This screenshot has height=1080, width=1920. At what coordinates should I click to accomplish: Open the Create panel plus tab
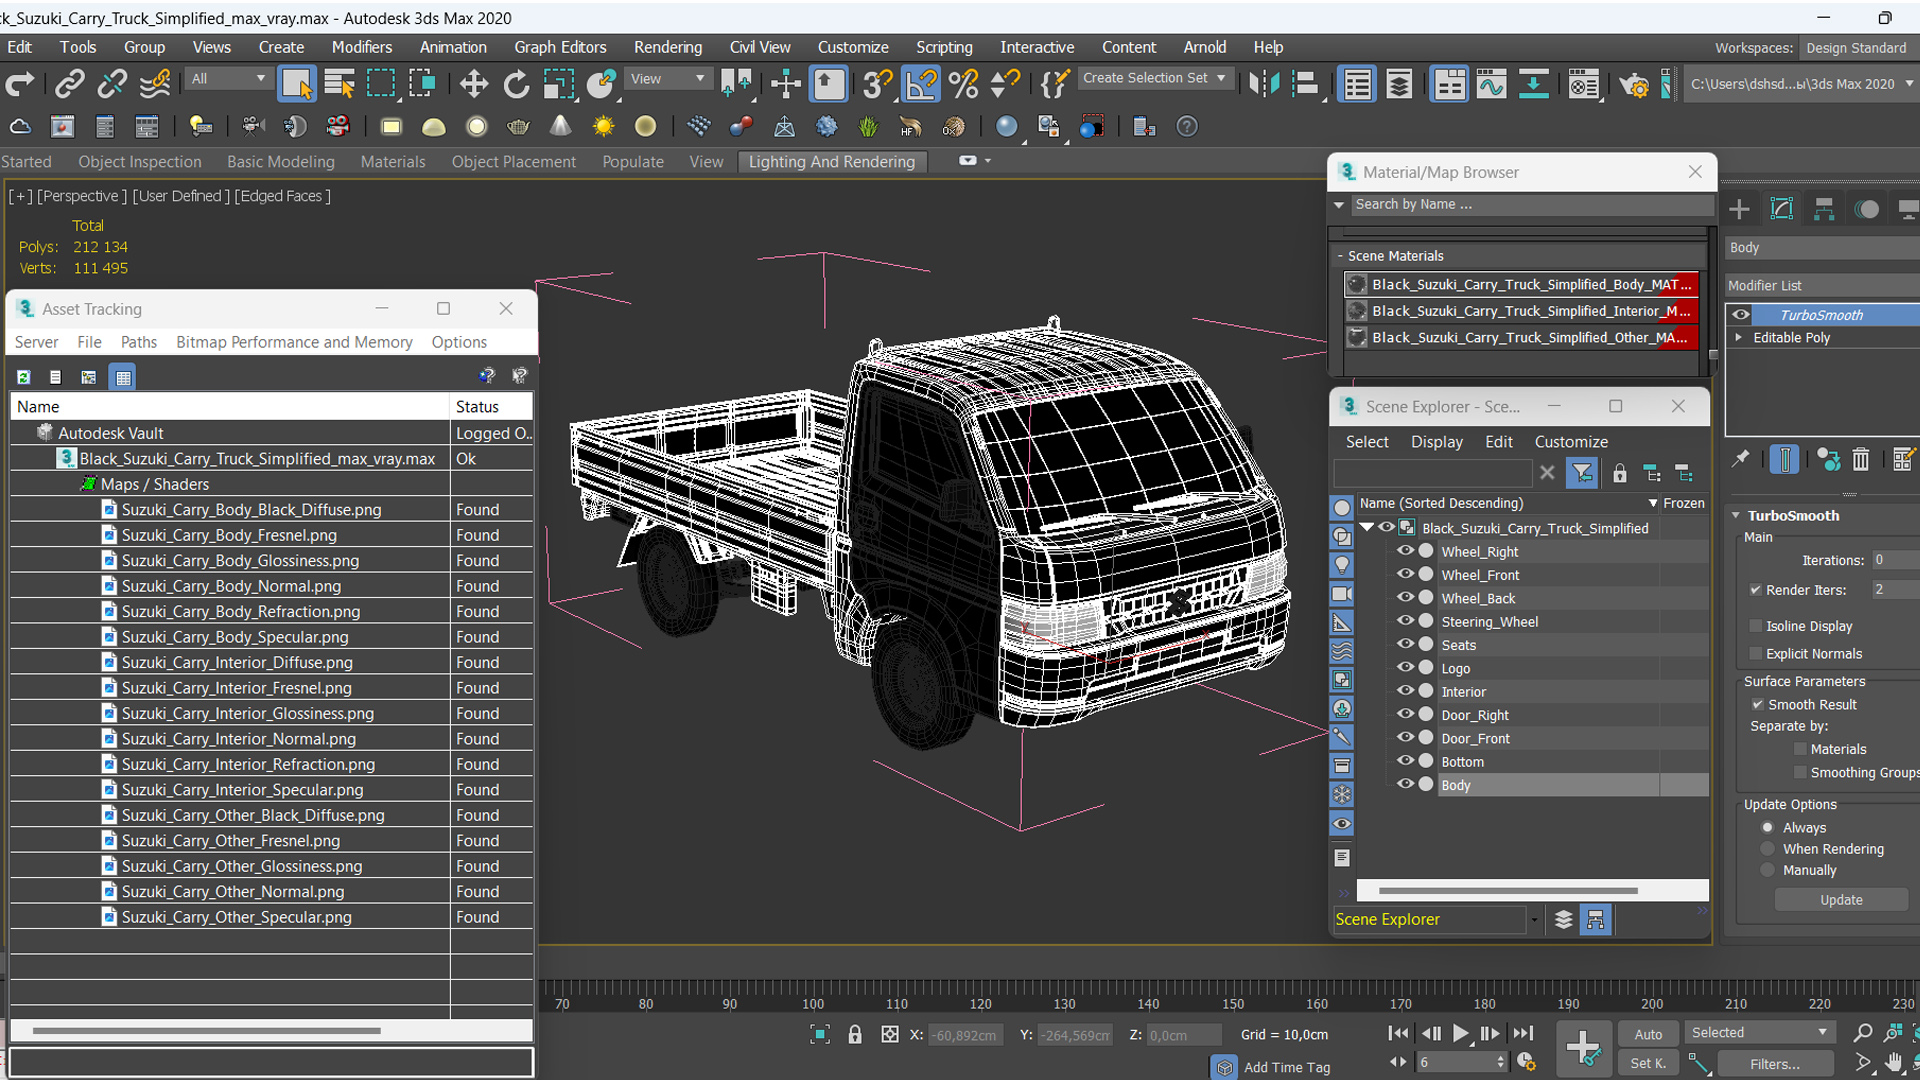coord(1739,209)
